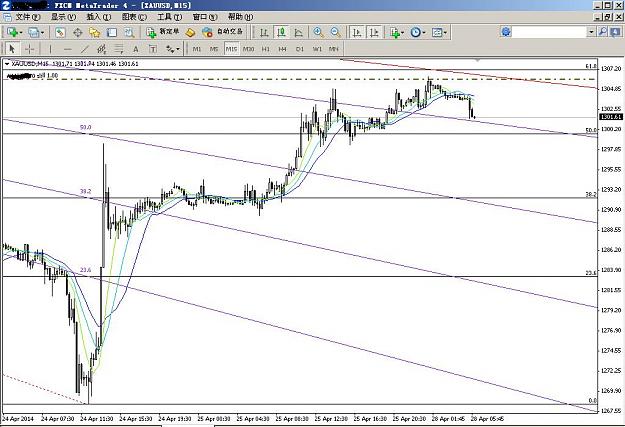The image size is (625, 427).
Task: Select the cursor arrow tool
Action: click(12, 49)
